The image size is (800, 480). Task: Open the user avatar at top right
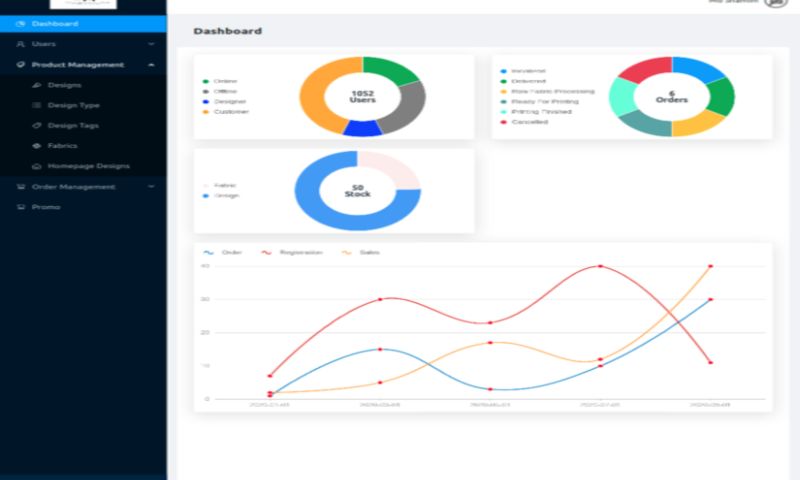(775, 3)
